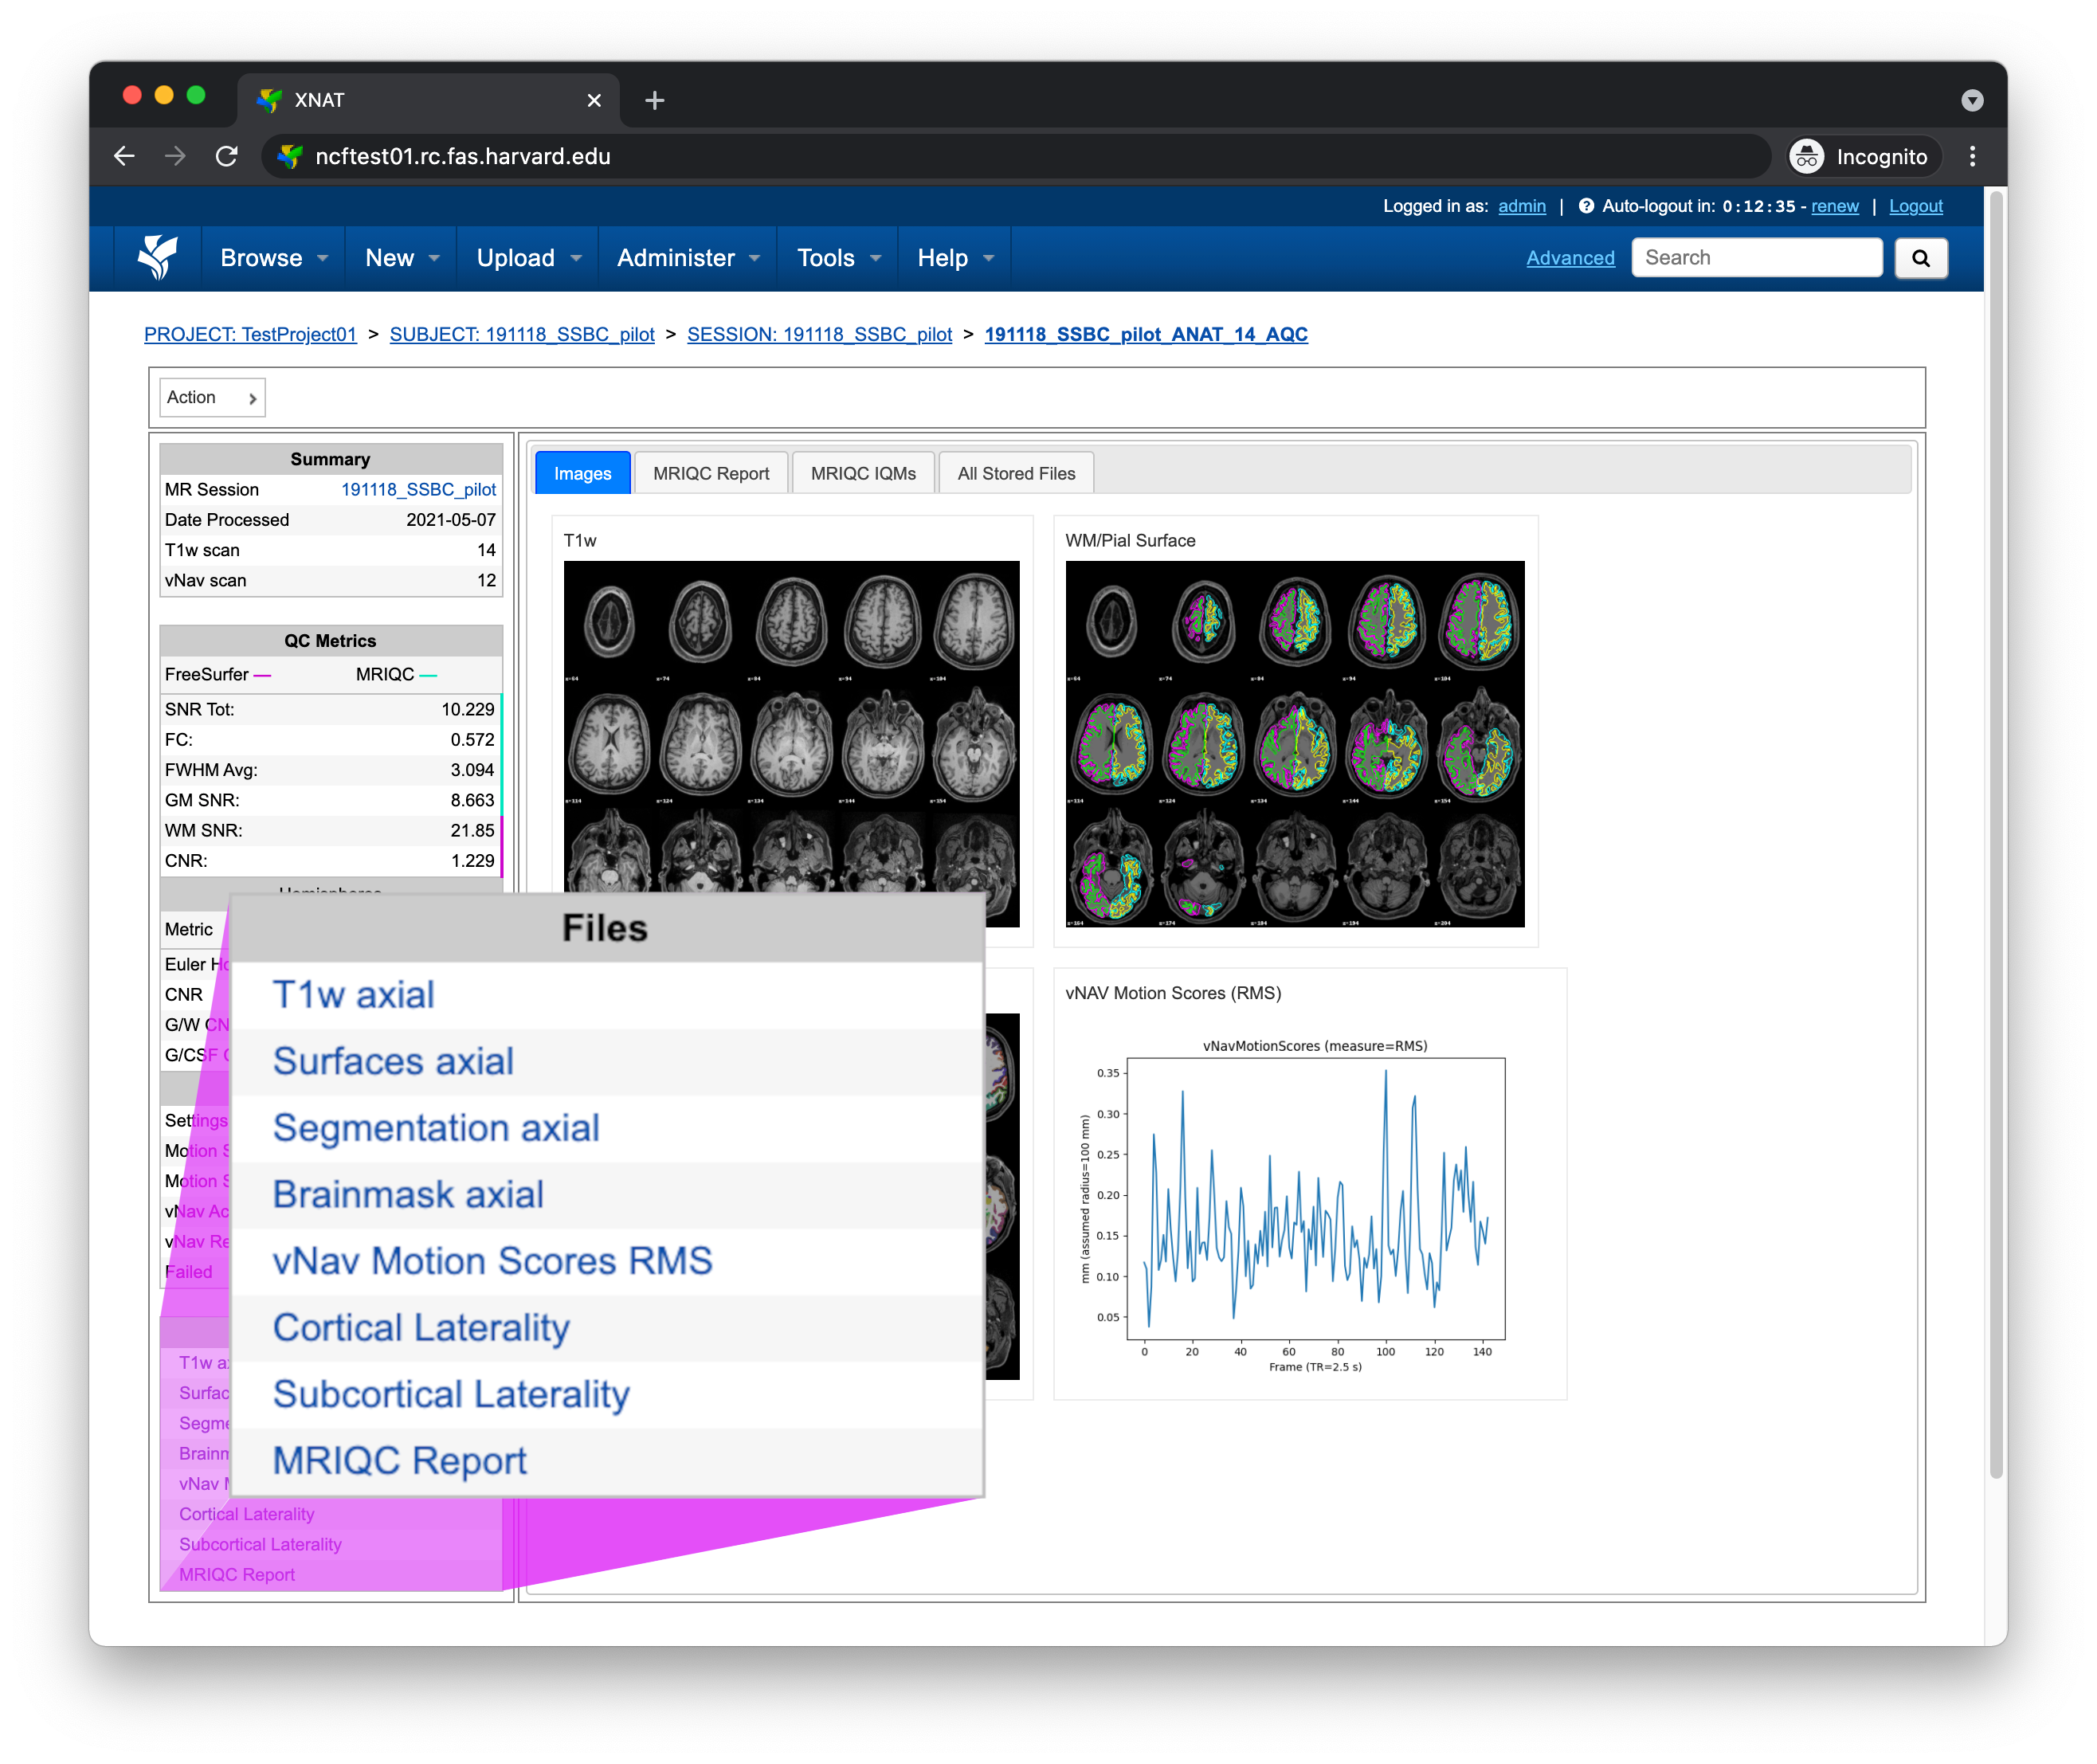The image size is (2097, 1764).
Task: Click the renew auto-logout link
Action: pyautogui.click(x=1834, y=206)
